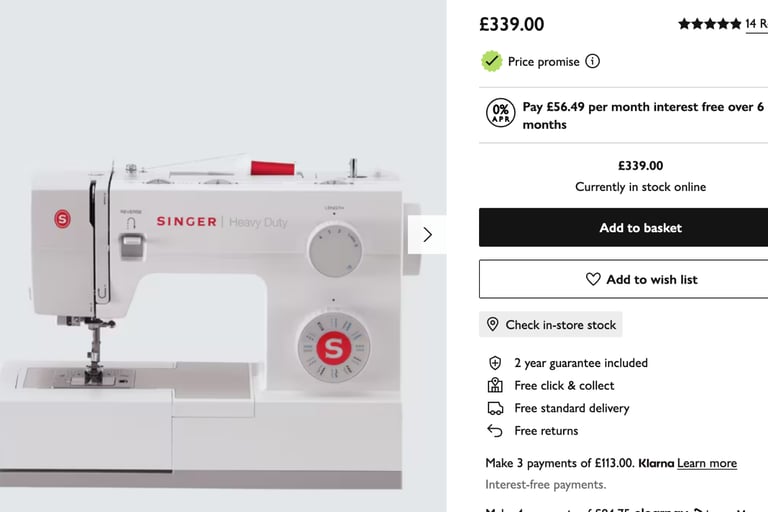Click the delivery van icon

(495, 408)
